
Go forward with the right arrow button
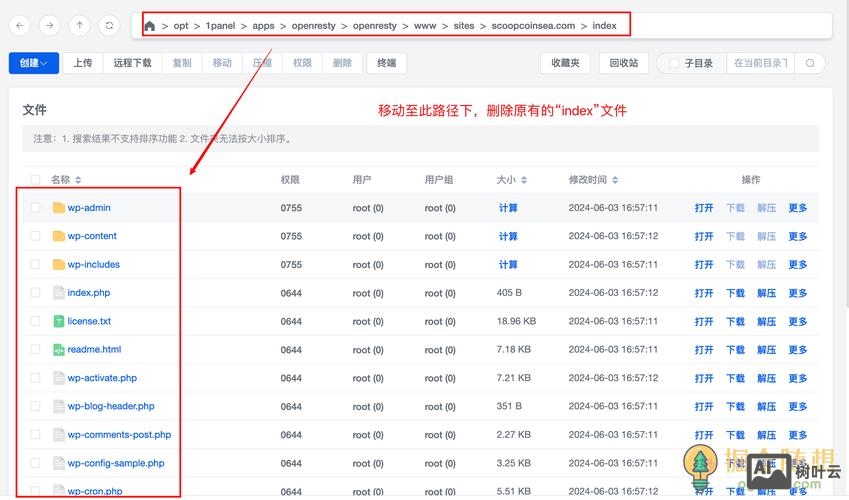(x=50, y=25)
